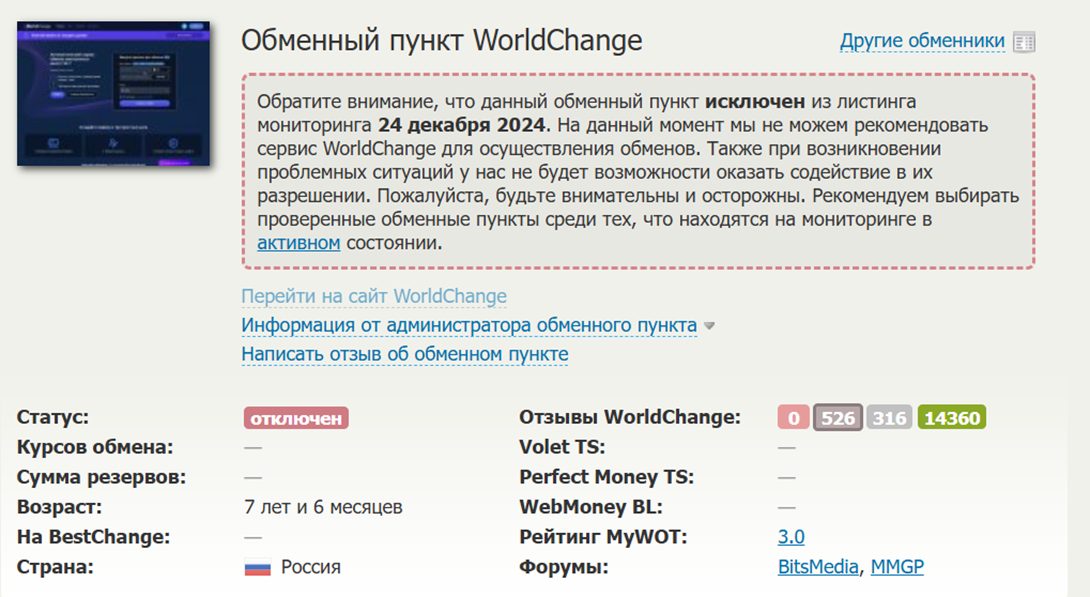Click the arrow next to administrator information
This screenshot has width=1090, height=597.
(709, 326)
